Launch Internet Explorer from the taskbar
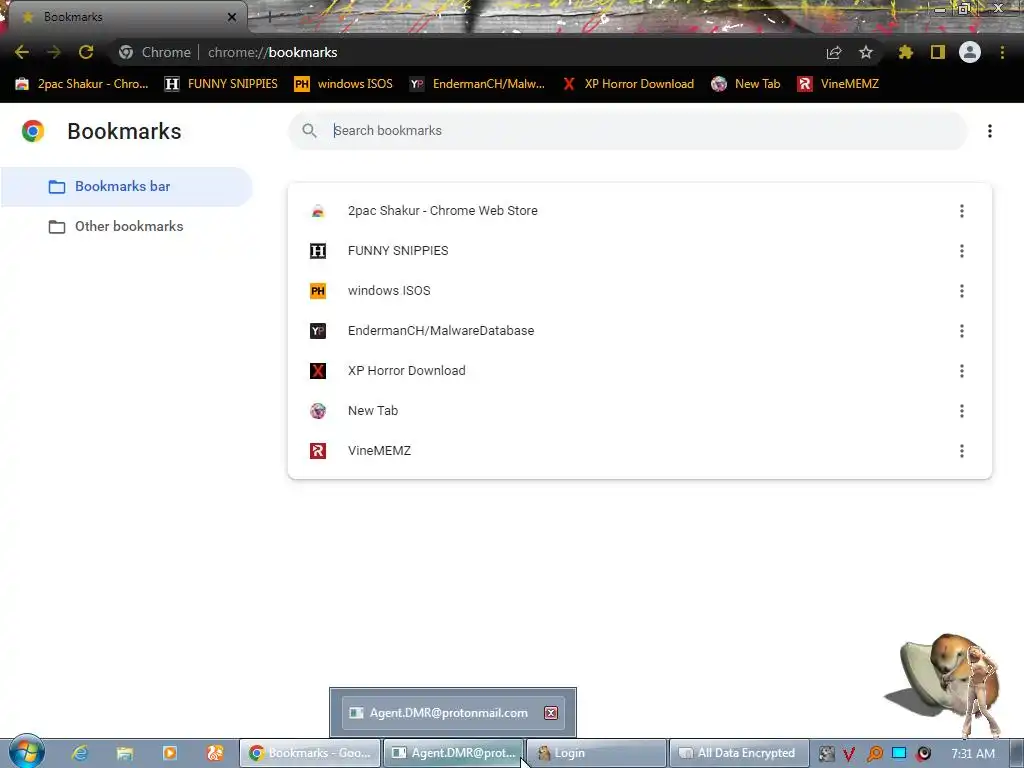1024x768 pixels. (x=80, y=753)
